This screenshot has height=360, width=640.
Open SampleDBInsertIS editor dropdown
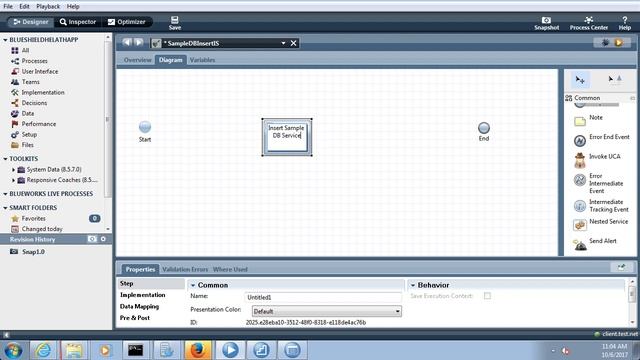(283, 43)
